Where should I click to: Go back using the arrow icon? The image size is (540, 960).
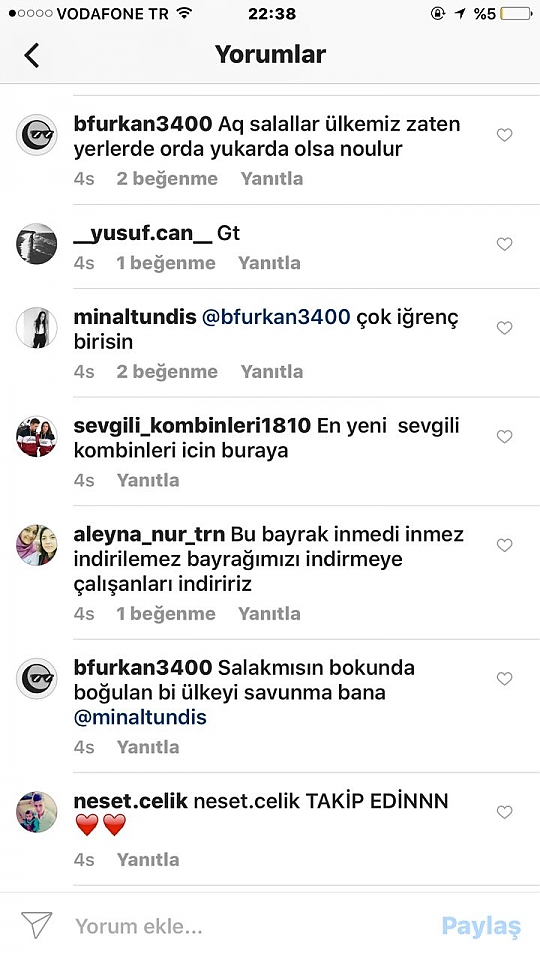click(32, 55)
